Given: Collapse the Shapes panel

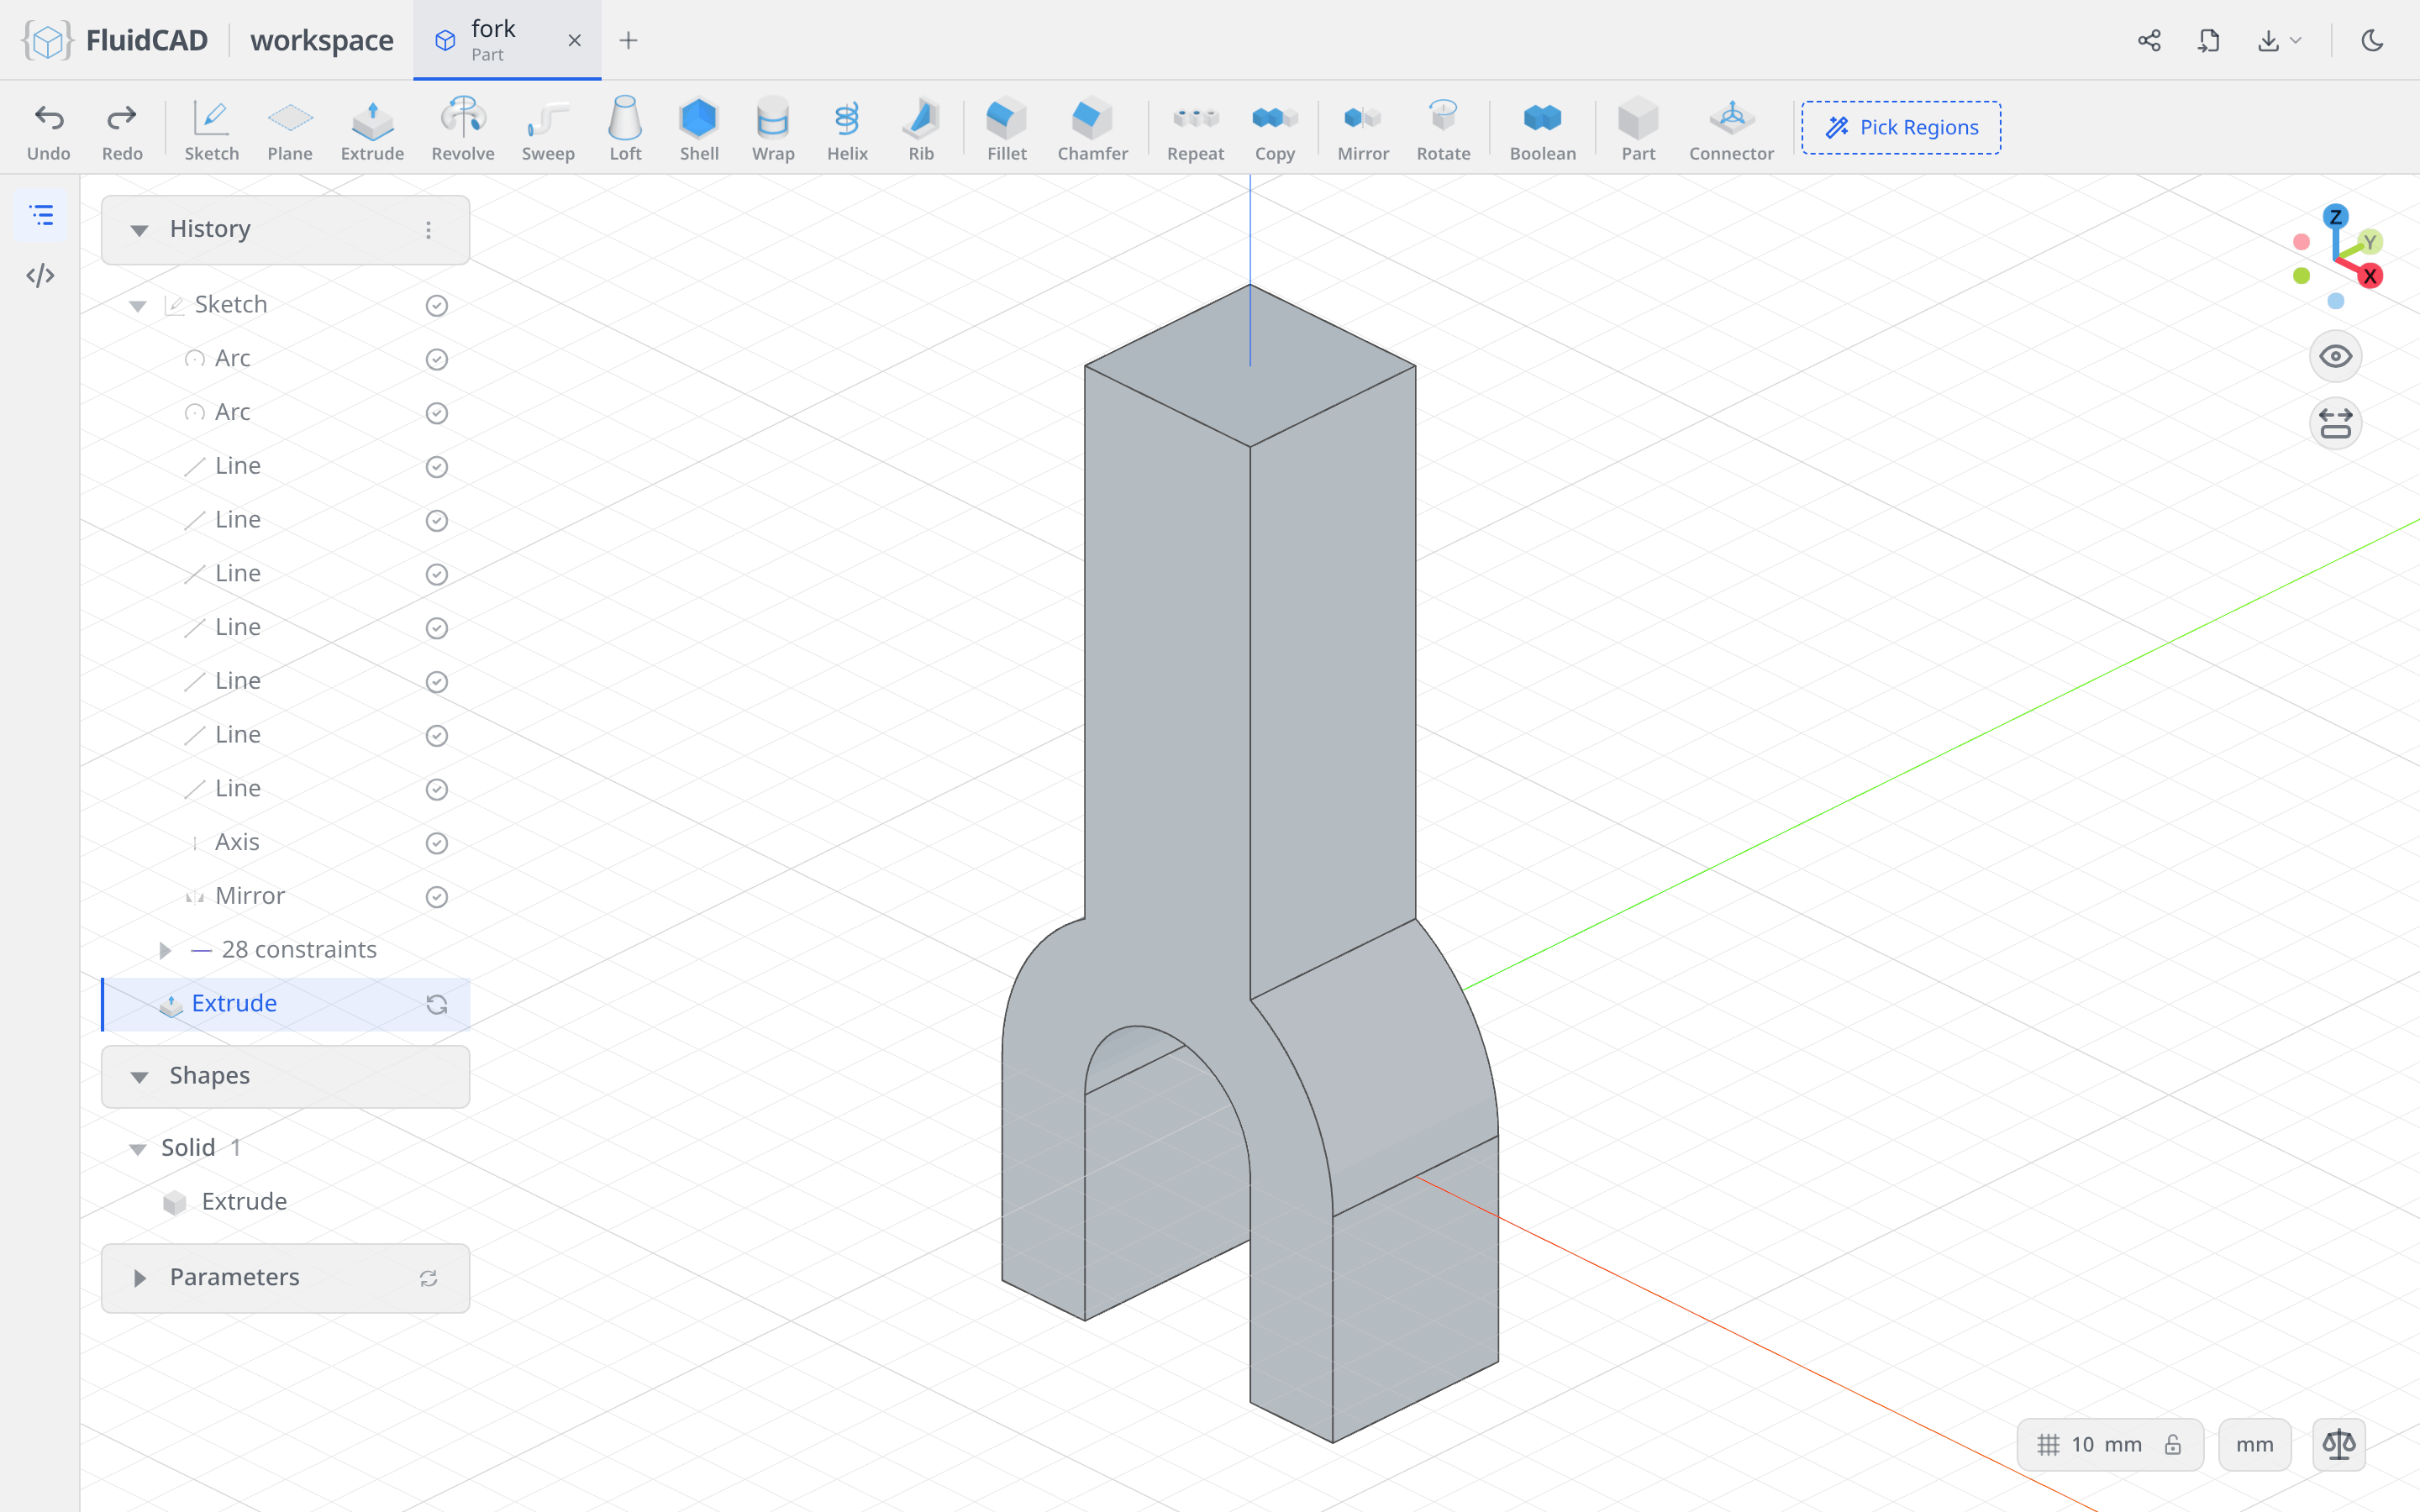Looking at the screenshot, I should [x=139, y=1077].
